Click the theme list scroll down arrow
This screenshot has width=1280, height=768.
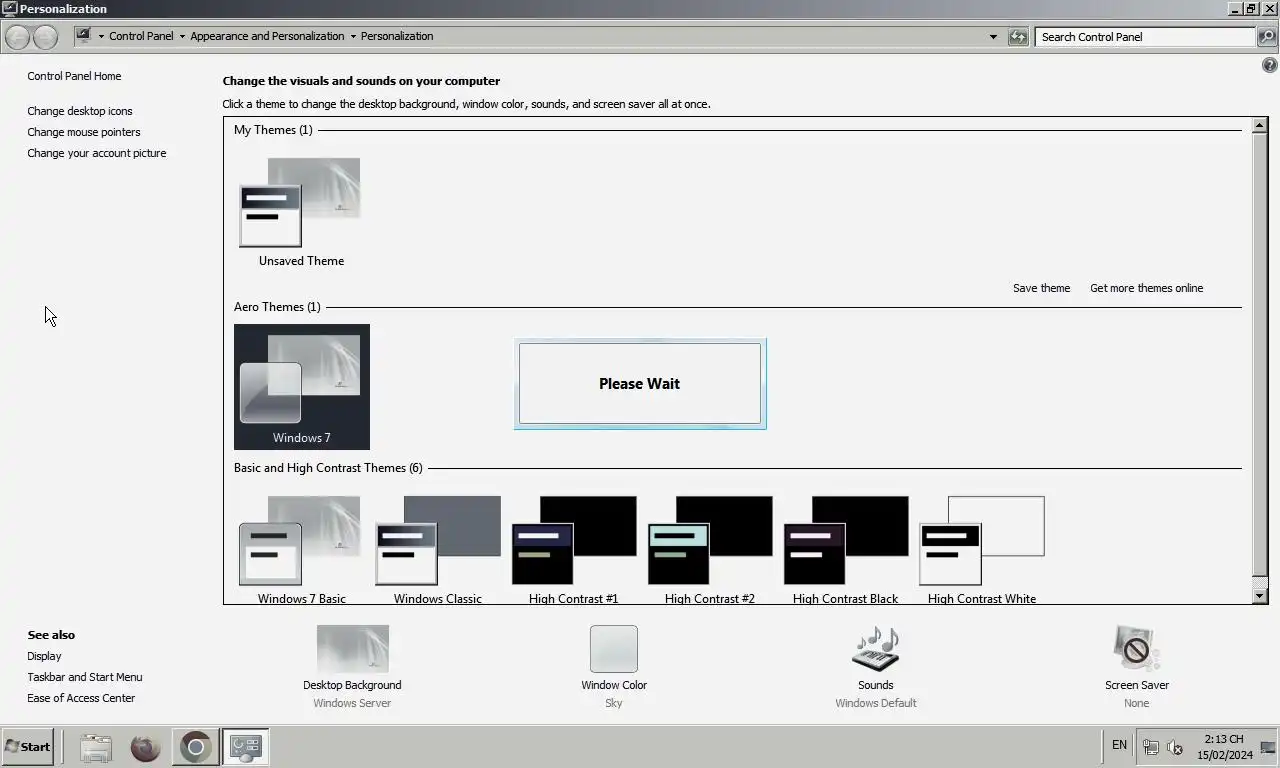[x=1260, y=596]
